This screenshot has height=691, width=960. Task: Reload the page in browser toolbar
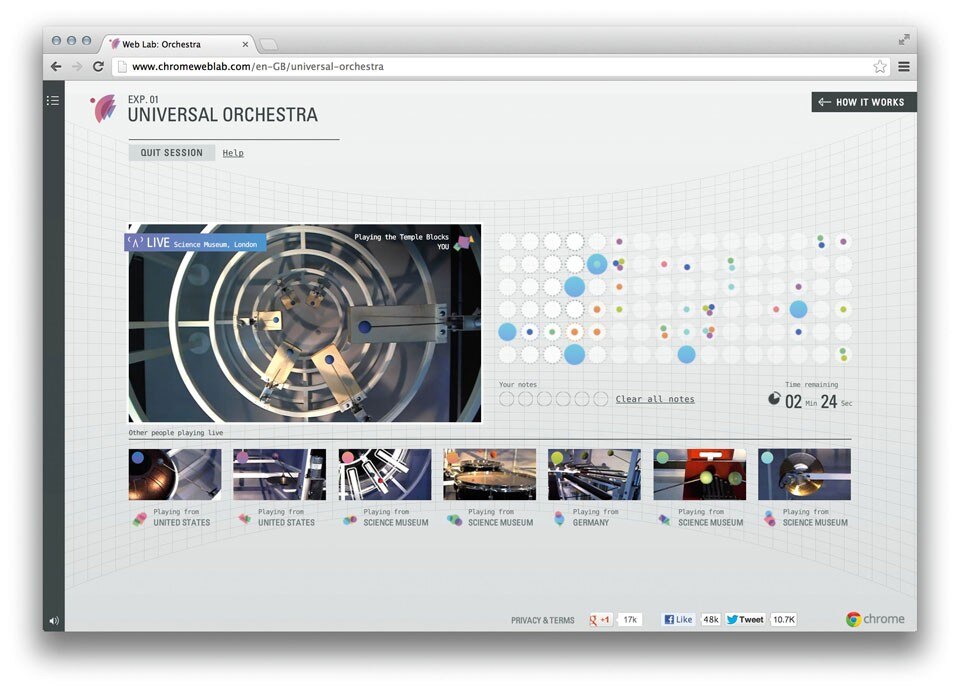(98, 67)
